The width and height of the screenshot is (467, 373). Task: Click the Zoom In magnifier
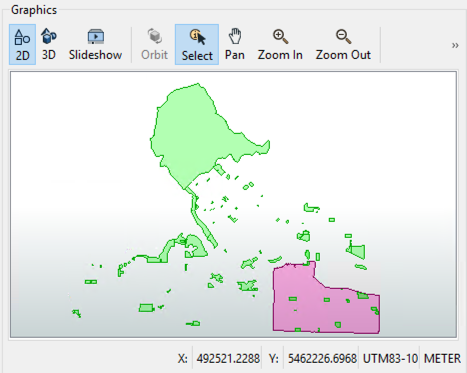280,45
